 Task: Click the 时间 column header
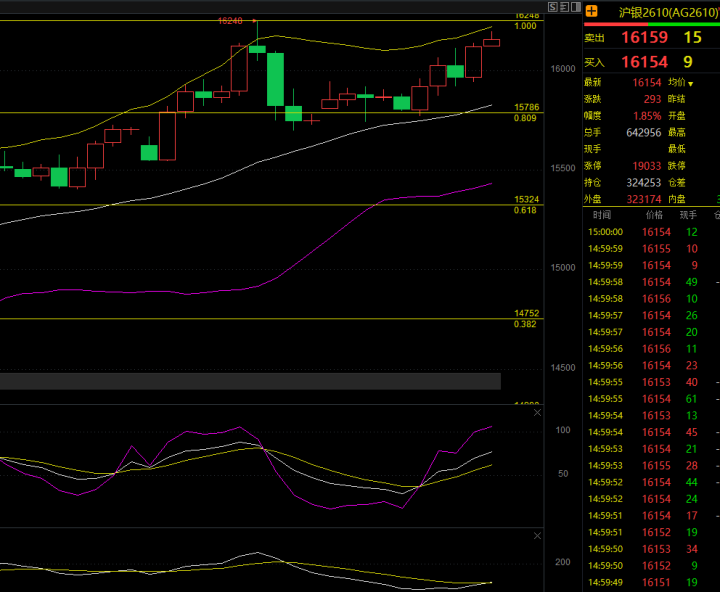(602, 215)
